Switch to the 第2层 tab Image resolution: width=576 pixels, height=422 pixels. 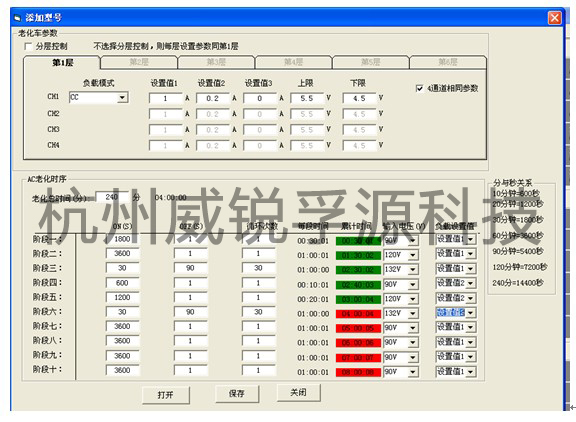pos(139,62)
